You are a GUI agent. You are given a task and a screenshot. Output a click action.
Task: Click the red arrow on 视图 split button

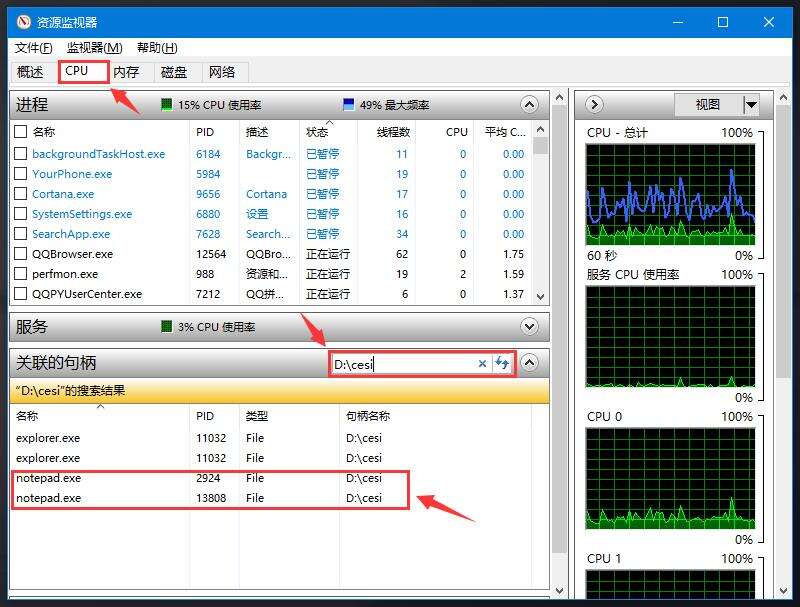tap(749, 104)
